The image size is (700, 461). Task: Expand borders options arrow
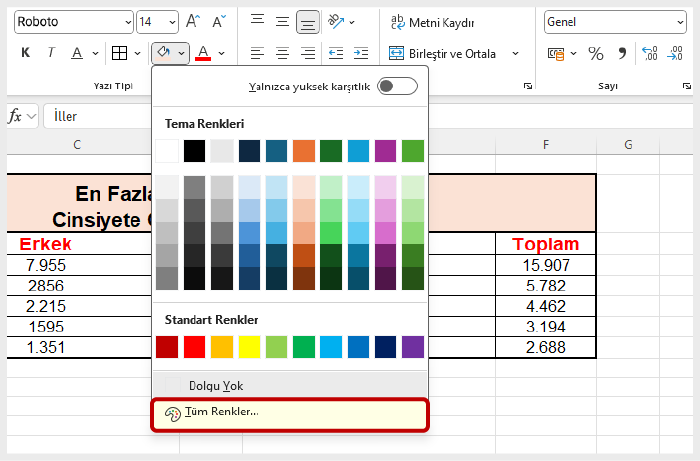click(x=138, y=54)
